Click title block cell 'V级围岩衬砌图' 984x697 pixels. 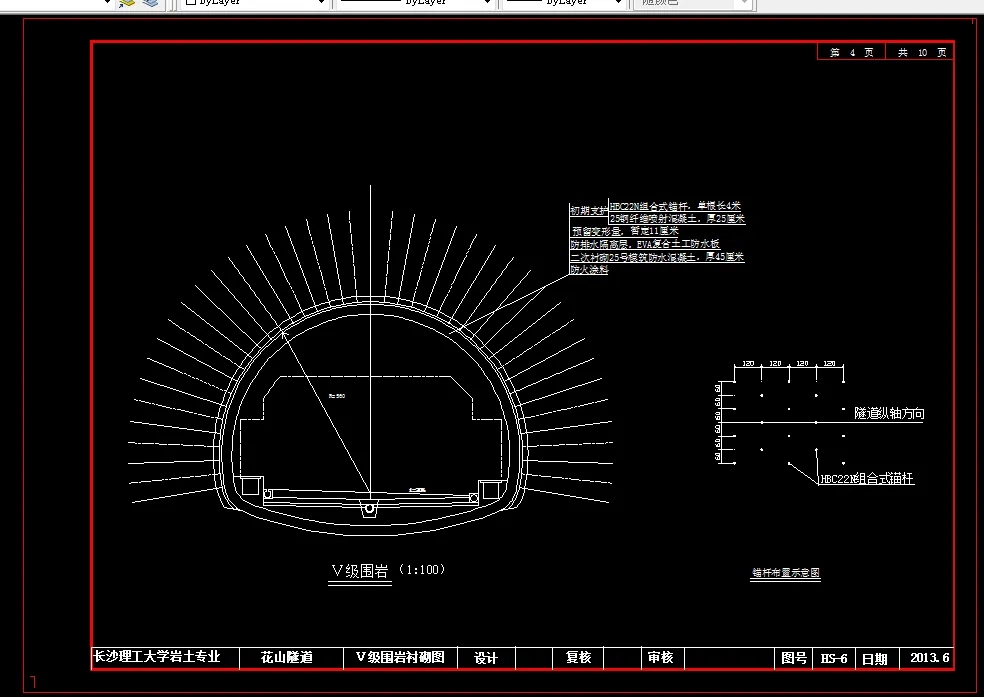point(400,657)
